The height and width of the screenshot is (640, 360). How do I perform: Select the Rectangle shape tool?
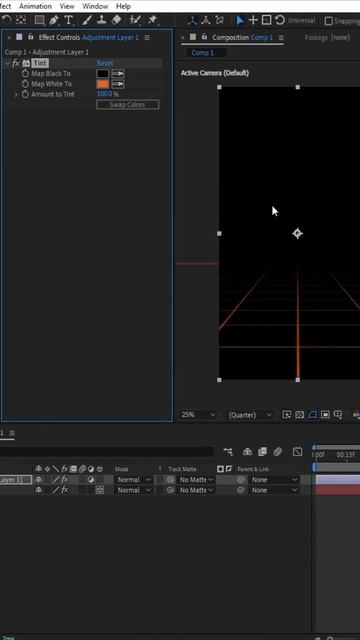pos(40,20)
